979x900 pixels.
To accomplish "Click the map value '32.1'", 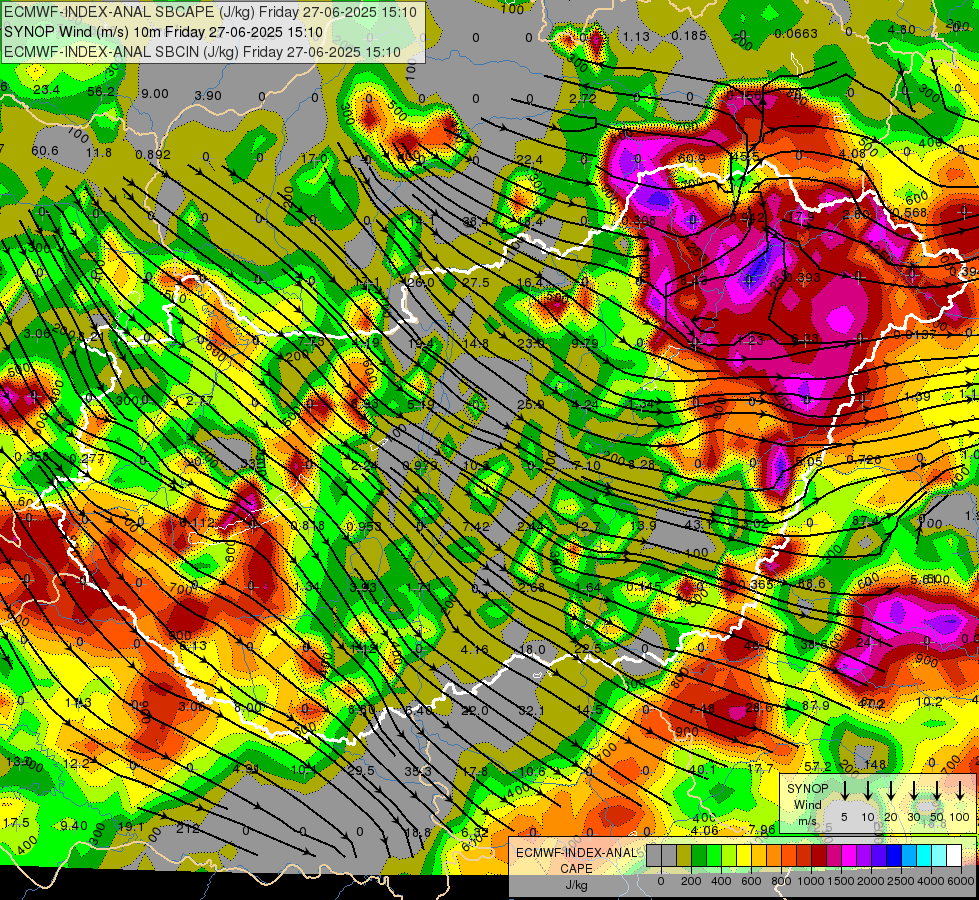I will (531, 711).
